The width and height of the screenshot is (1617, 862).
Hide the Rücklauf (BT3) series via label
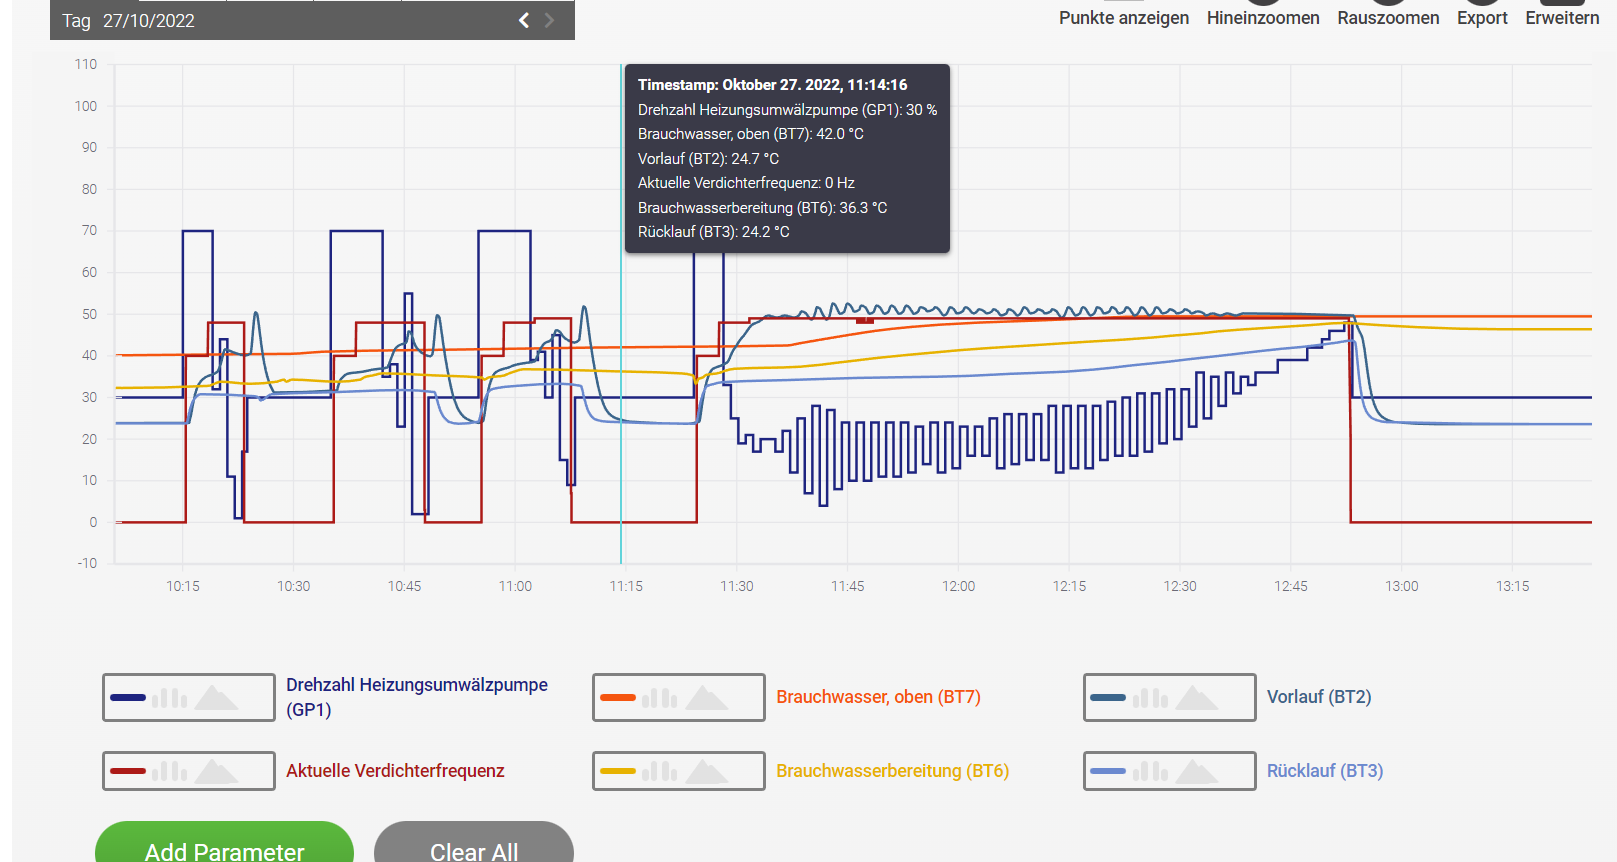[x=1324, y=771]
